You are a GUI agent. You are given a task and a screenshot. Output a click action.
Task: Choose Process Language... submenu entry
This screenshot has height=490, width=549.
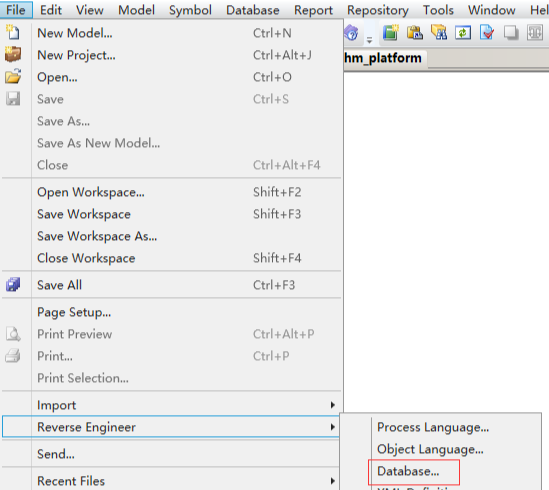[x=433, y=427]
